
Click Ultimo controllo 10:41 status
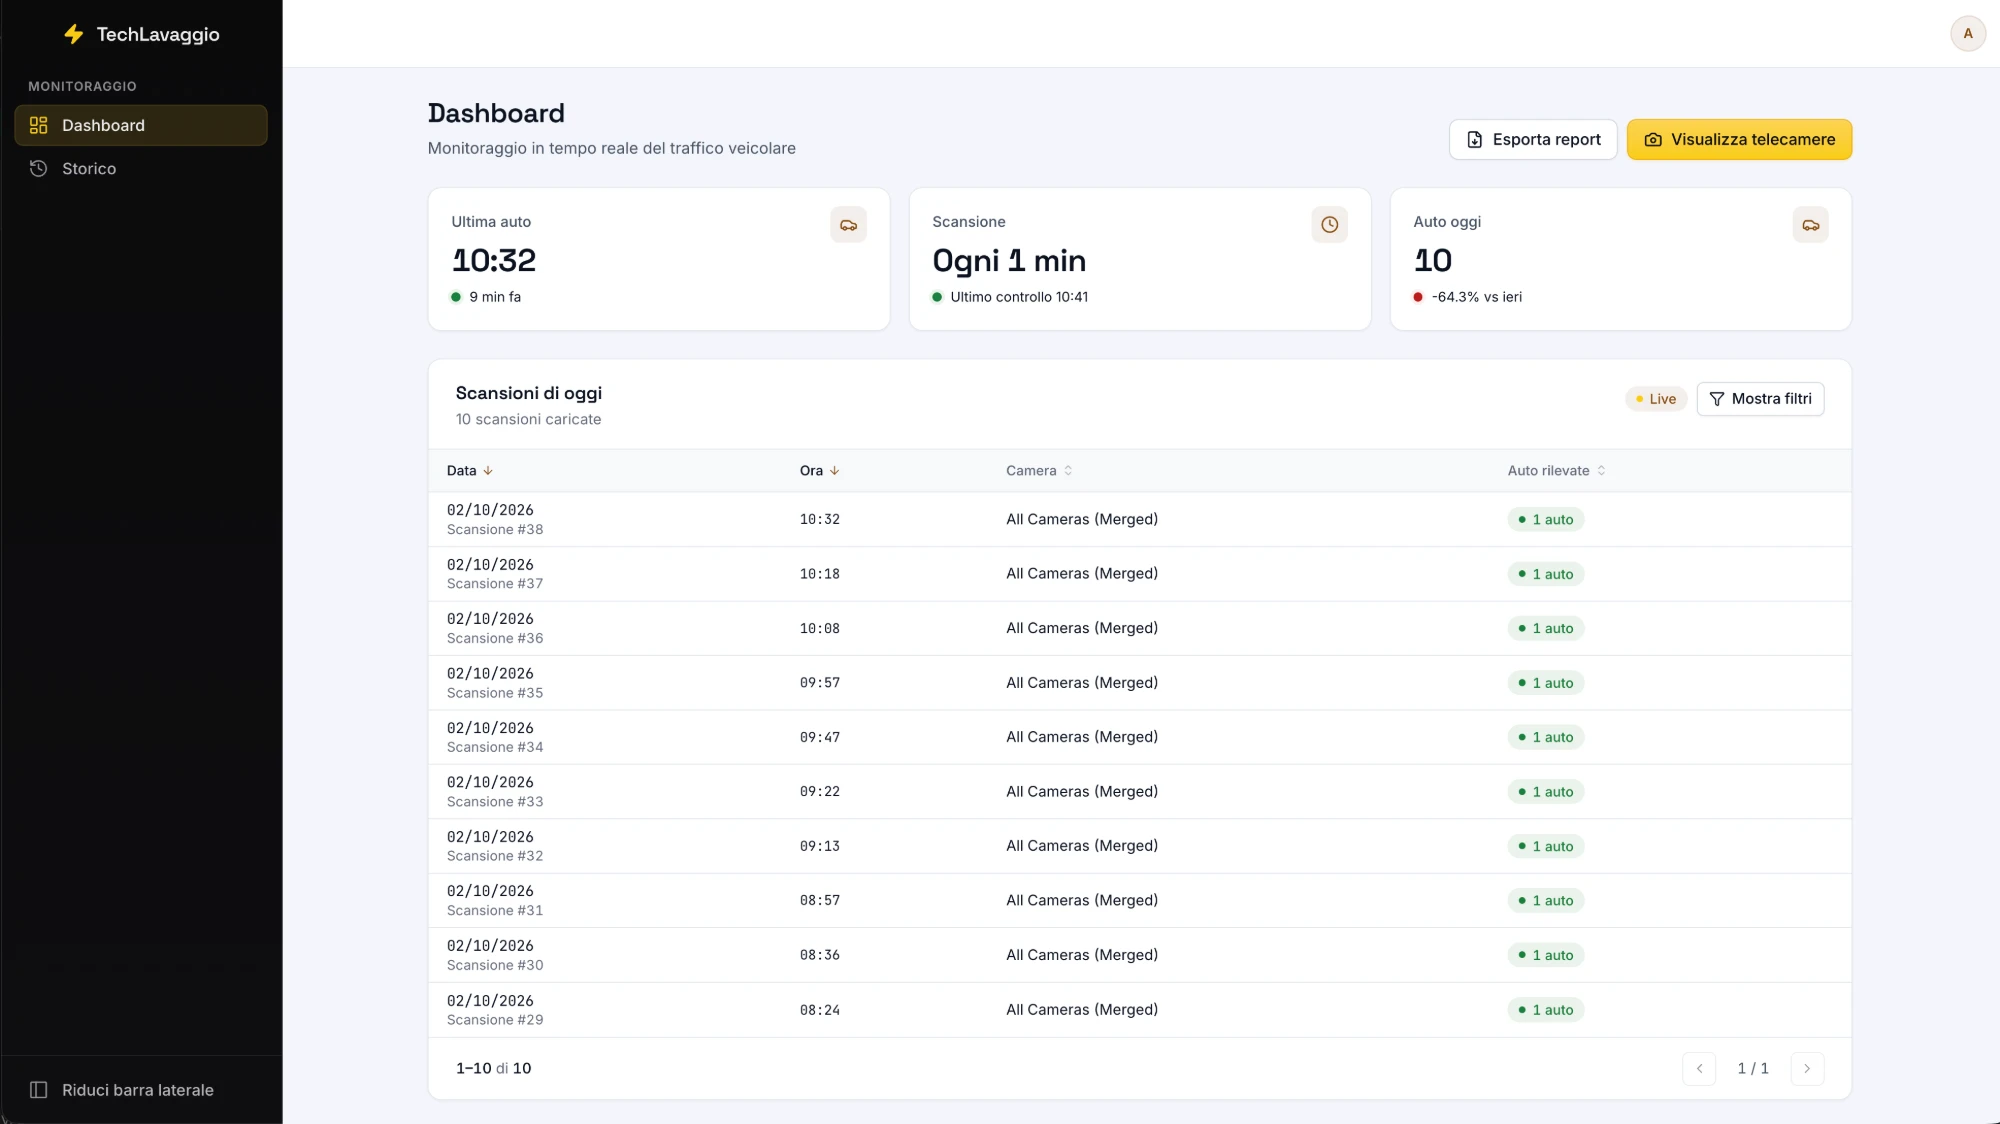1010,297
